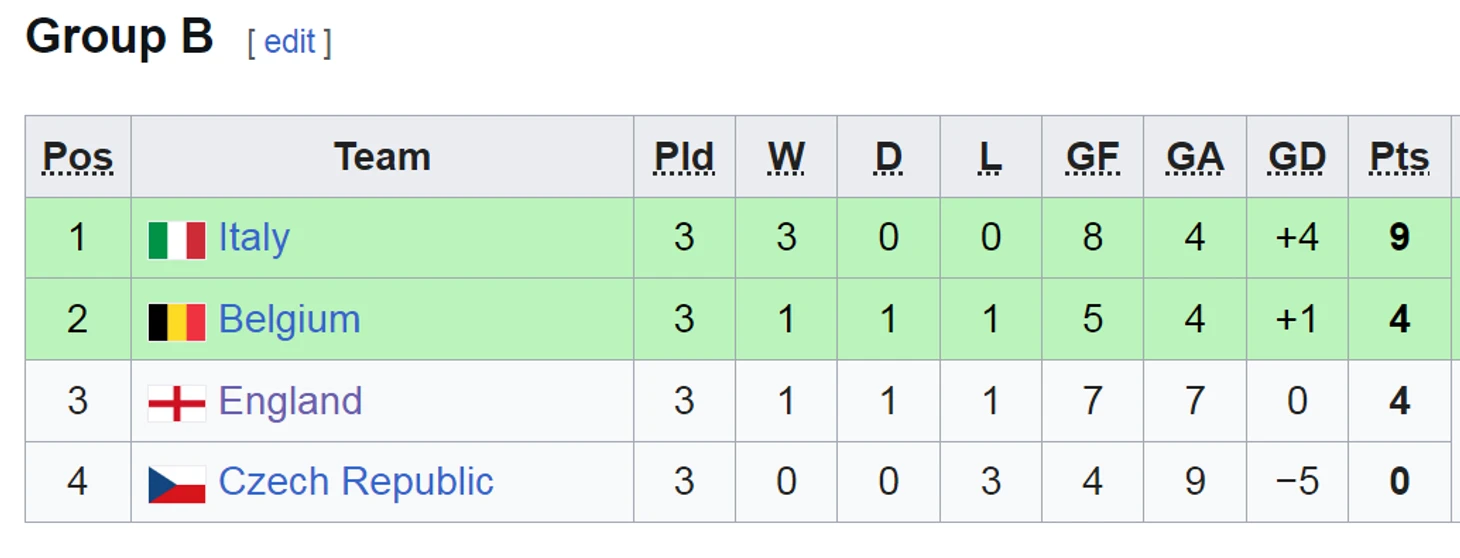
Task: Click the L column header
Action: (x=990, y=157)
